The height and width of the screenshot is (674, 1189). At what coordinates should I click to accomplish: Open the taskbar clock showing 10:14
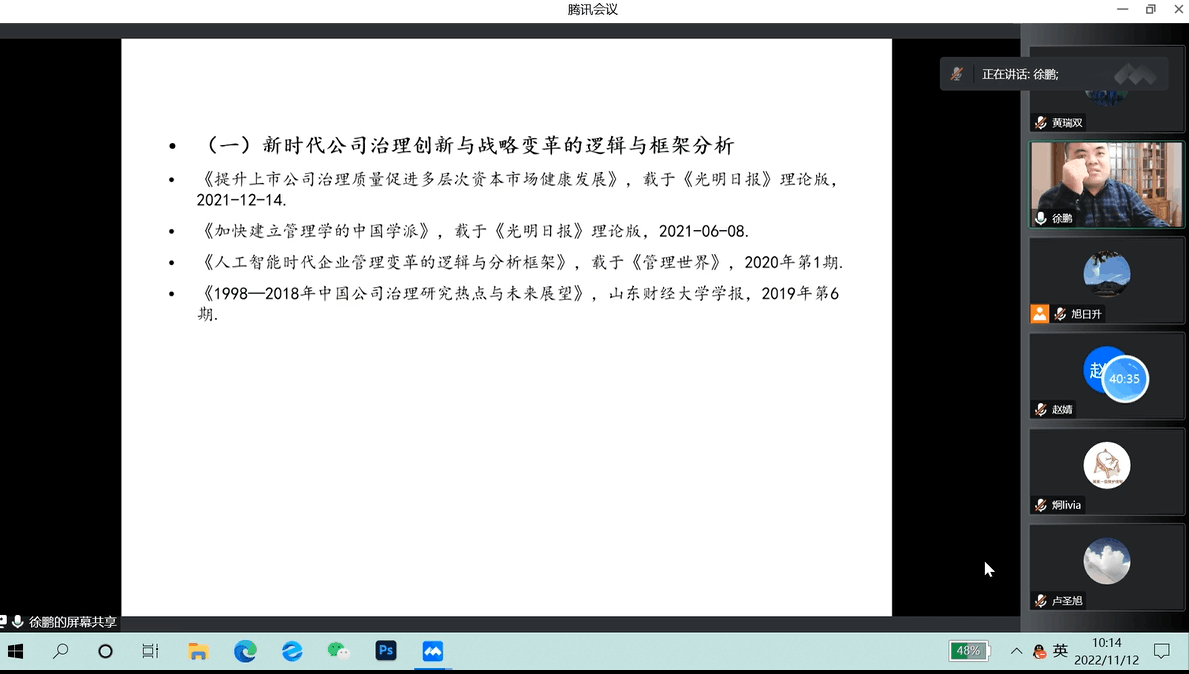[x=1106, y=651]
